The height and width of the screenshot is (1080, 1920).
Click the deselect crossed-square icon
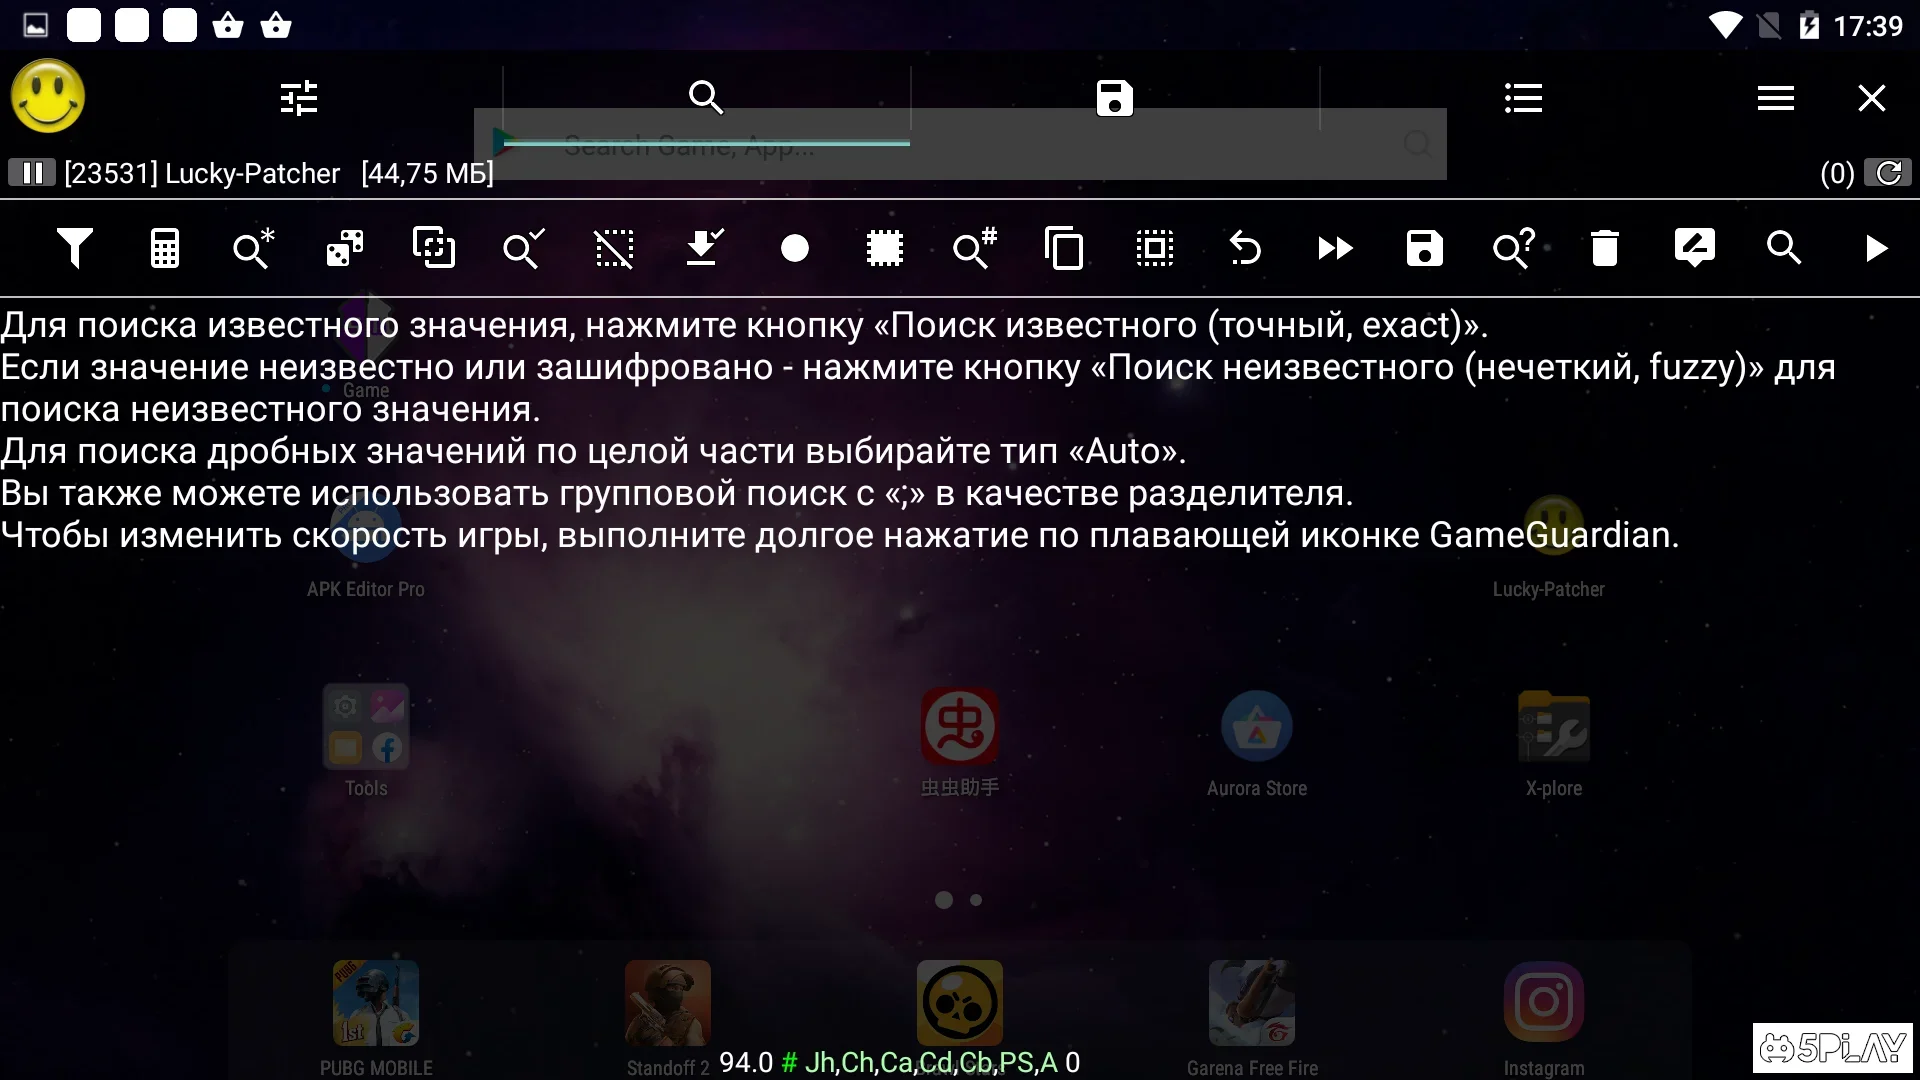[614, 248]
